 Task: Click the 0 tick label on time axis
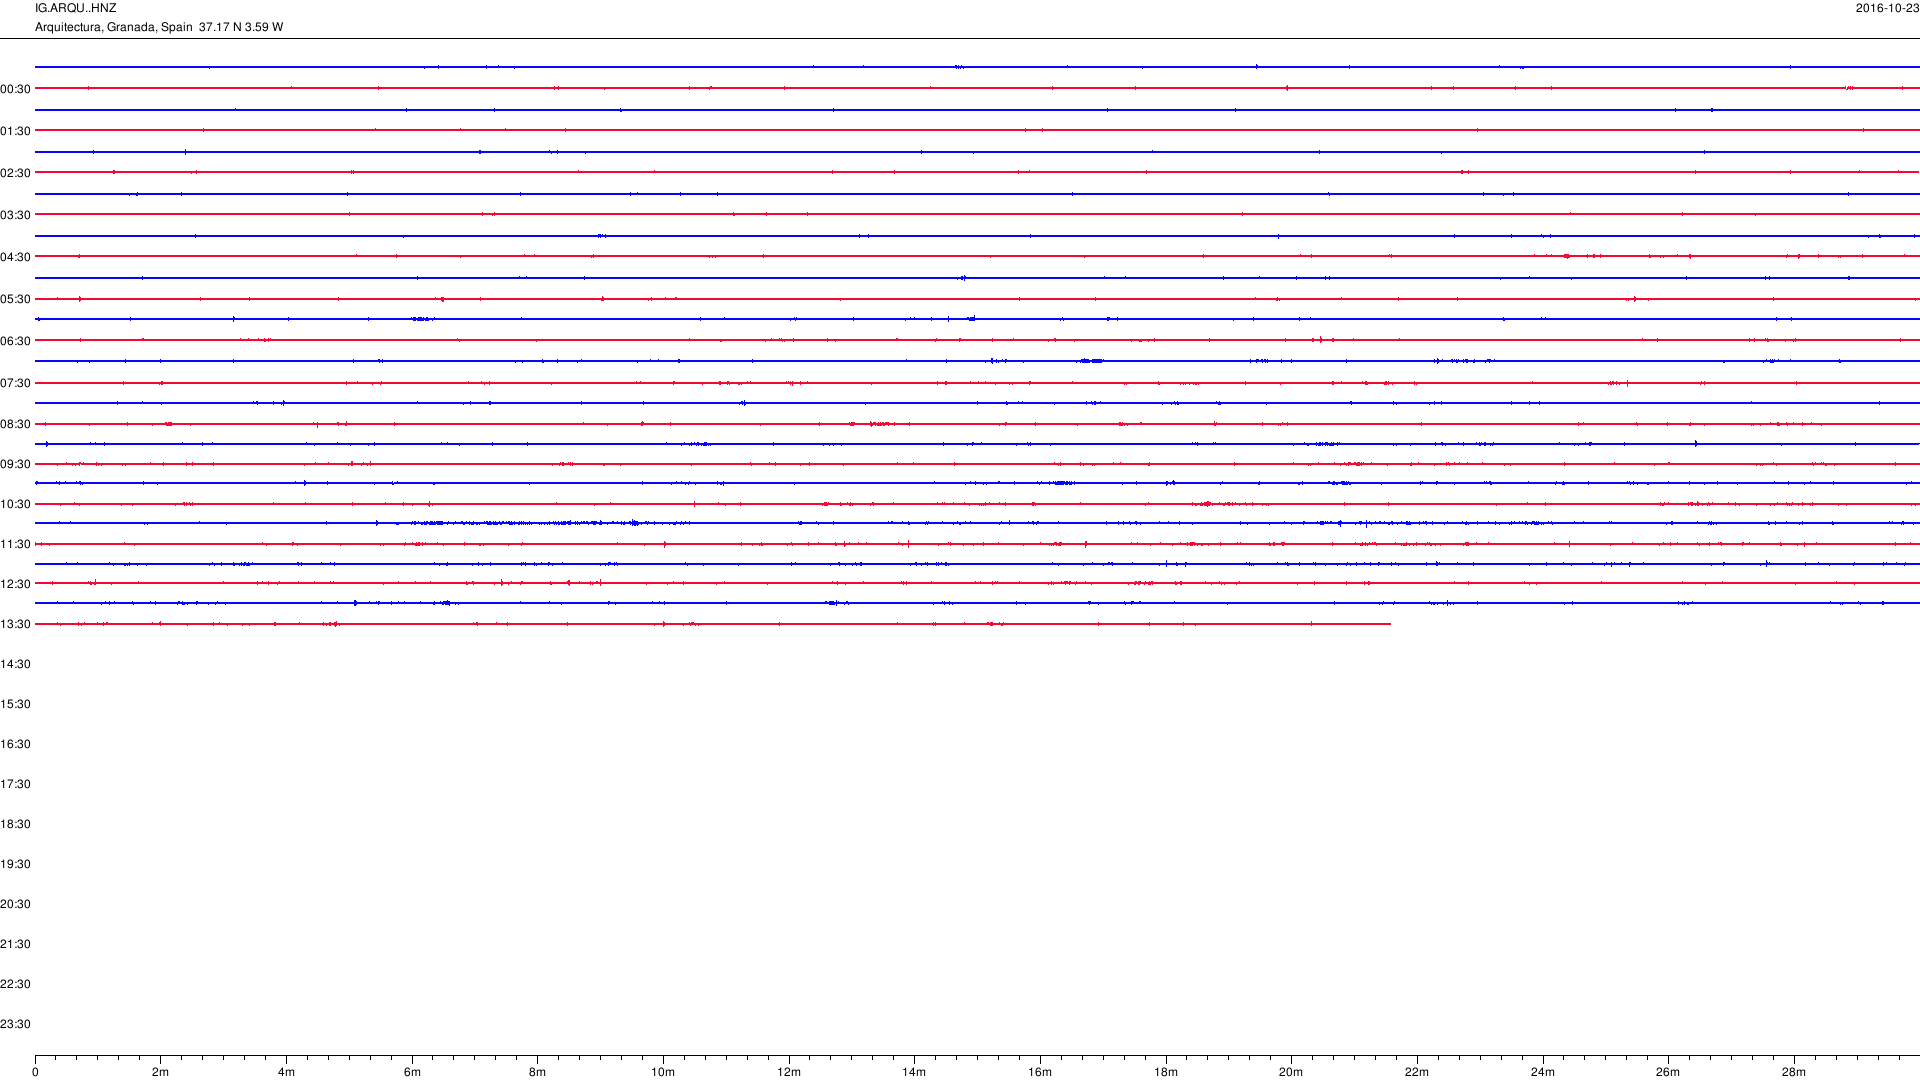(x=35, y=1072)
